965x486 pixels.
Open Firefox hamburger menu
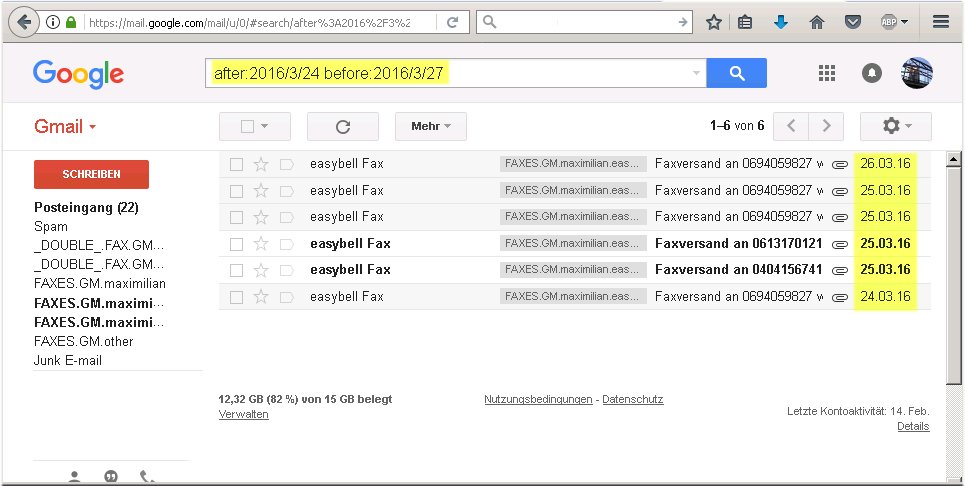[940, 22]
